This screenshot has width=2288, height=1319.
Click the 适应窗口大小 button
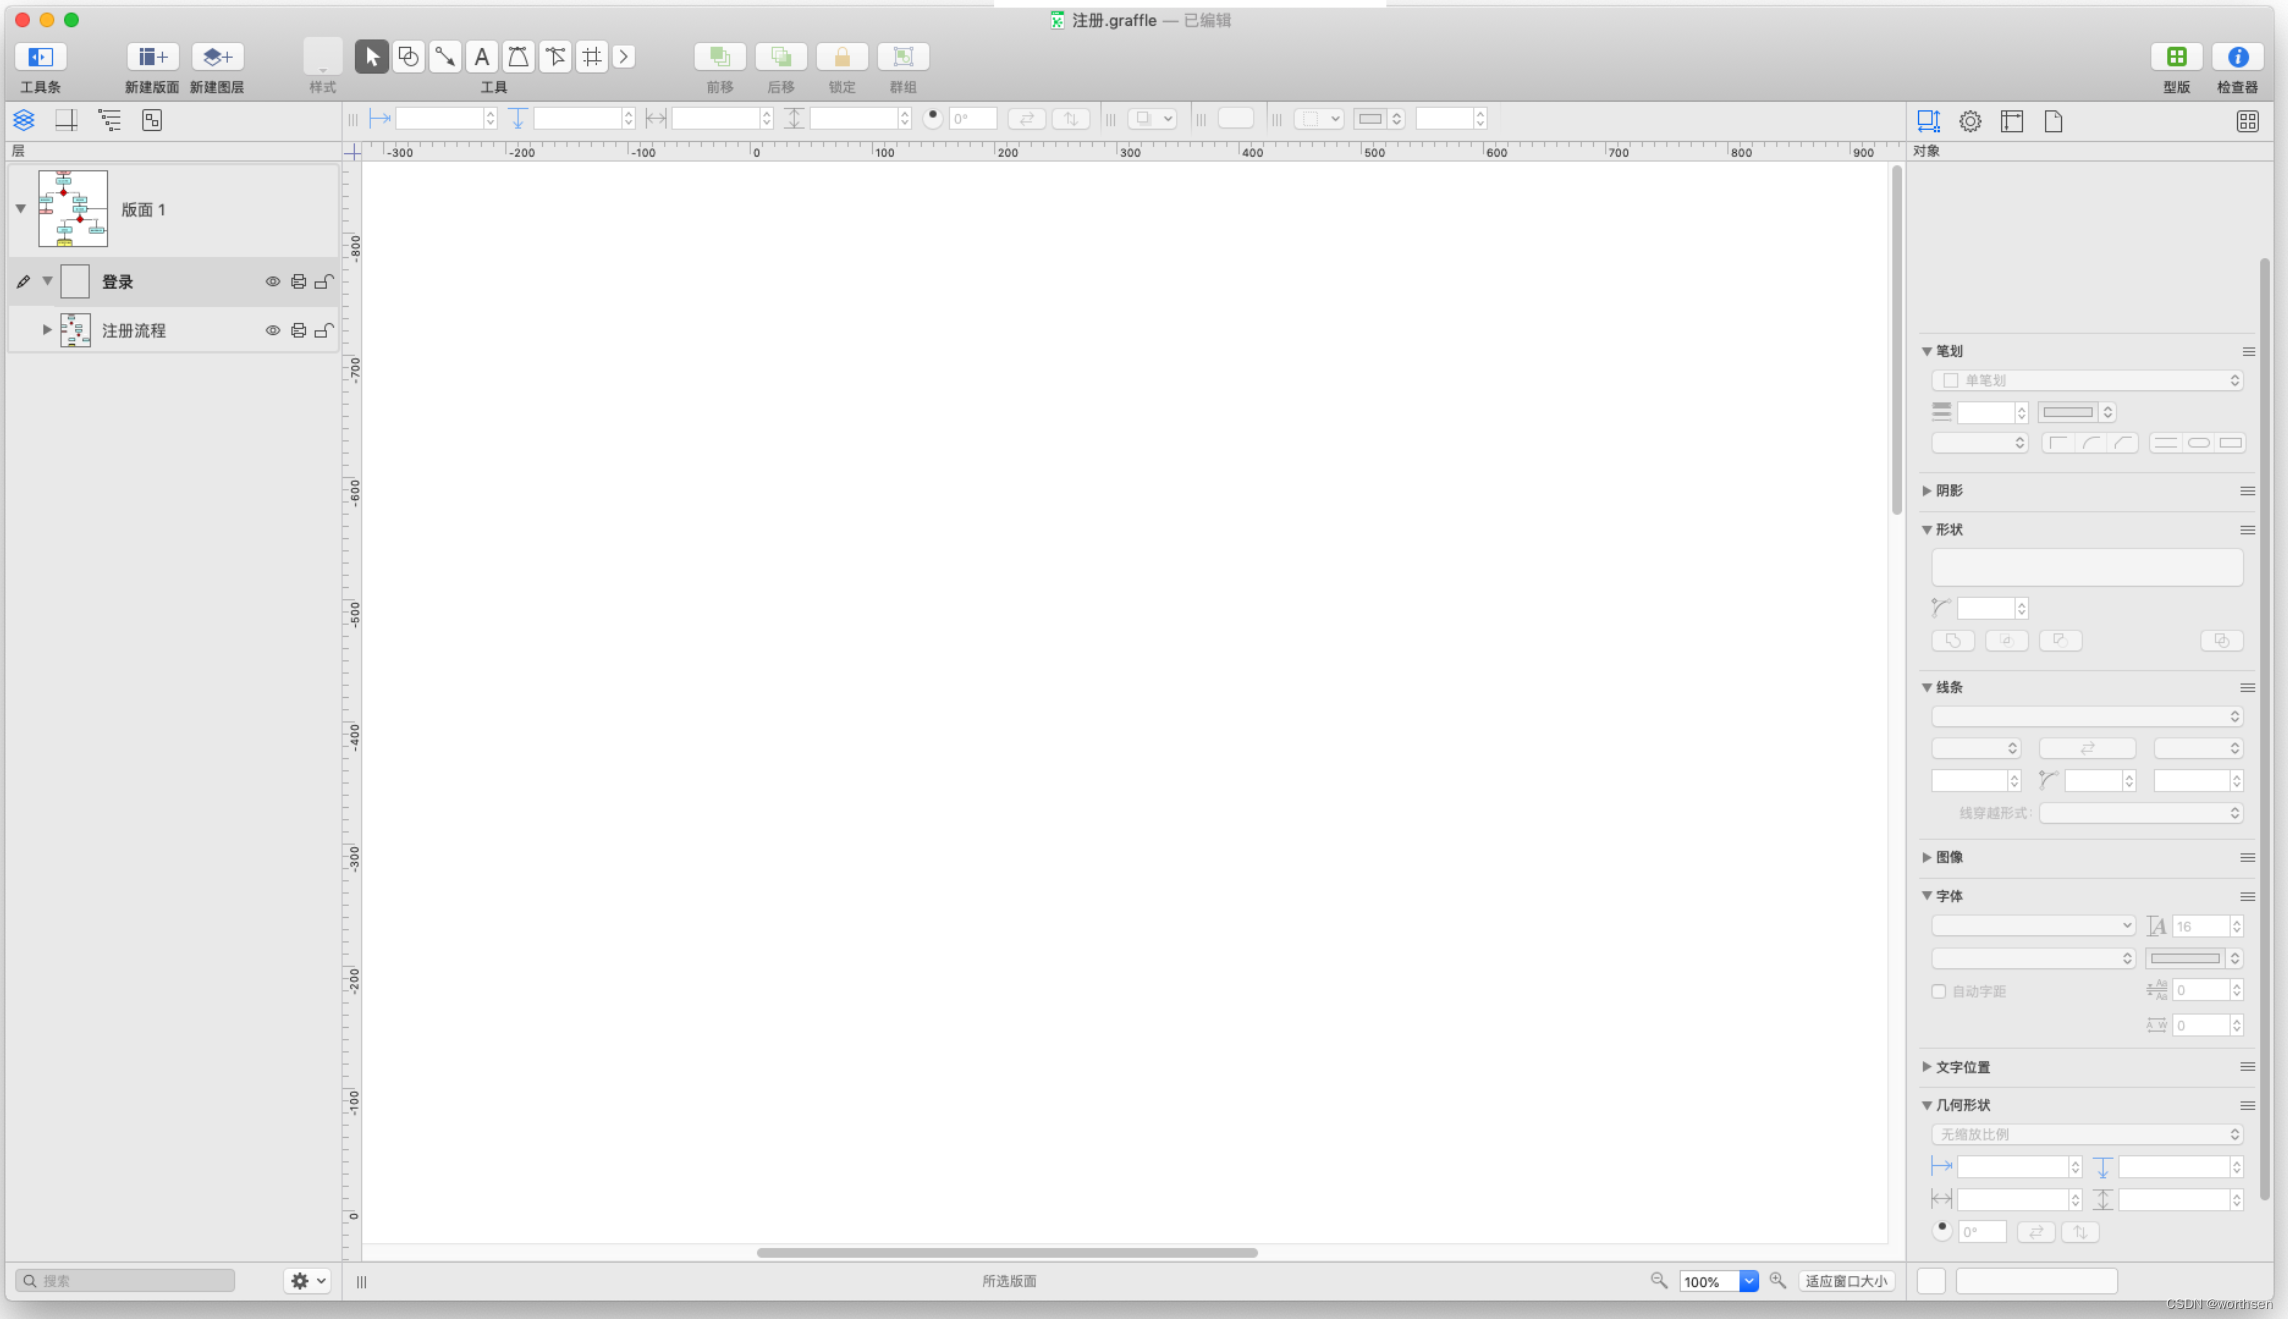(x=1846, y=1281)
